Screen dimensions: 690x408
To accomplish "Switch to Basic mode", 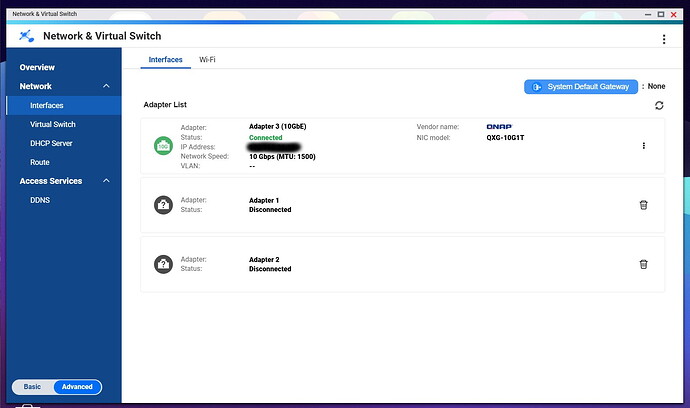I will click(x=33, y=387).
